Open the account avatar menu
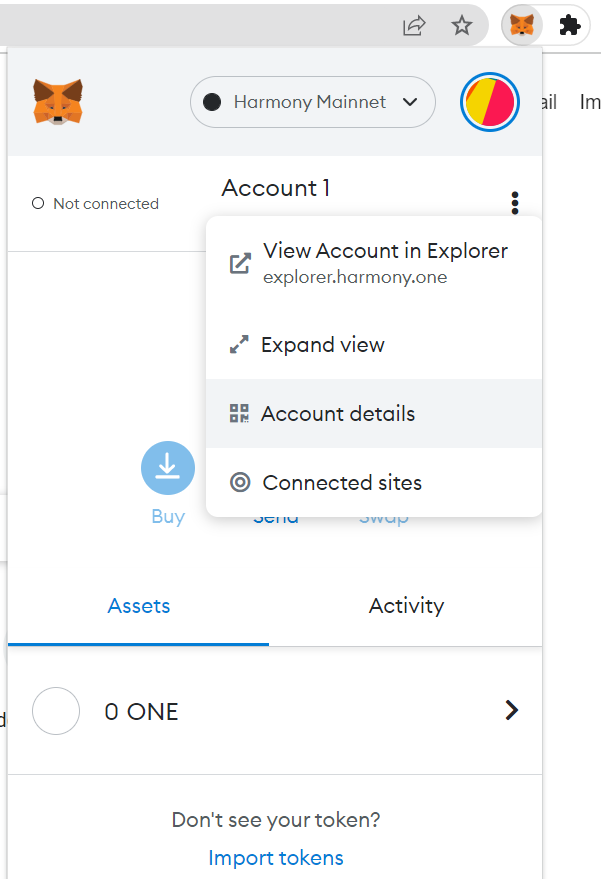The width and height of the screenshot is (601, 879). [x=489, y=102]
